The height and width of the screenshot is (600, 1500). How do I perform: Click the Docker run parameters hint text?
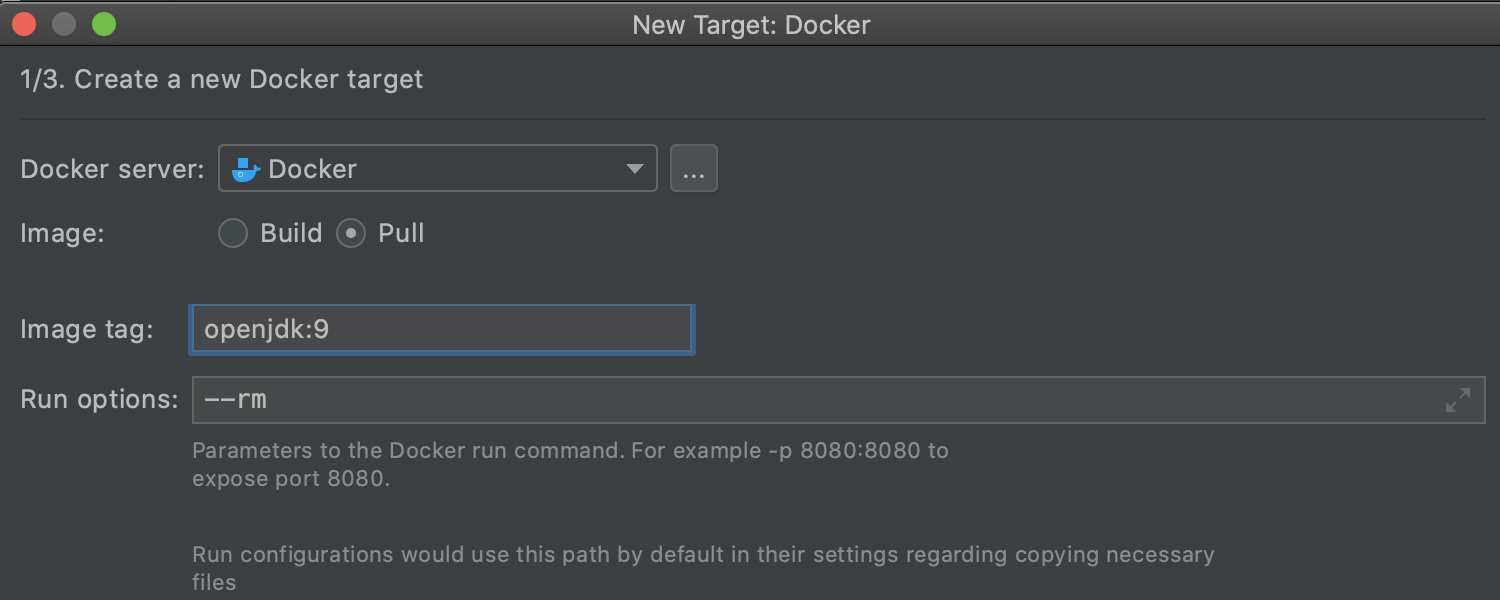click(570, 464)
